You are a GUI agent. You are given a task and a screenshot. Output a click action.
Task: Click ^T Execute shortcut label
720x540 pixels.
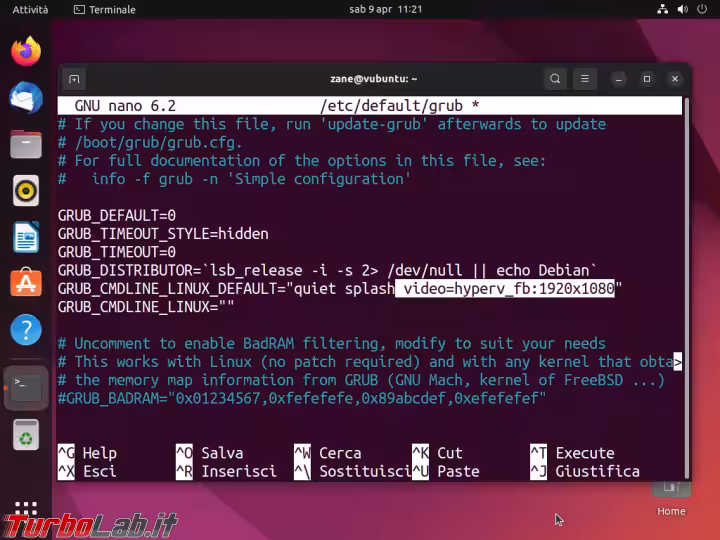pyautogui.click(x=572, y=453)
